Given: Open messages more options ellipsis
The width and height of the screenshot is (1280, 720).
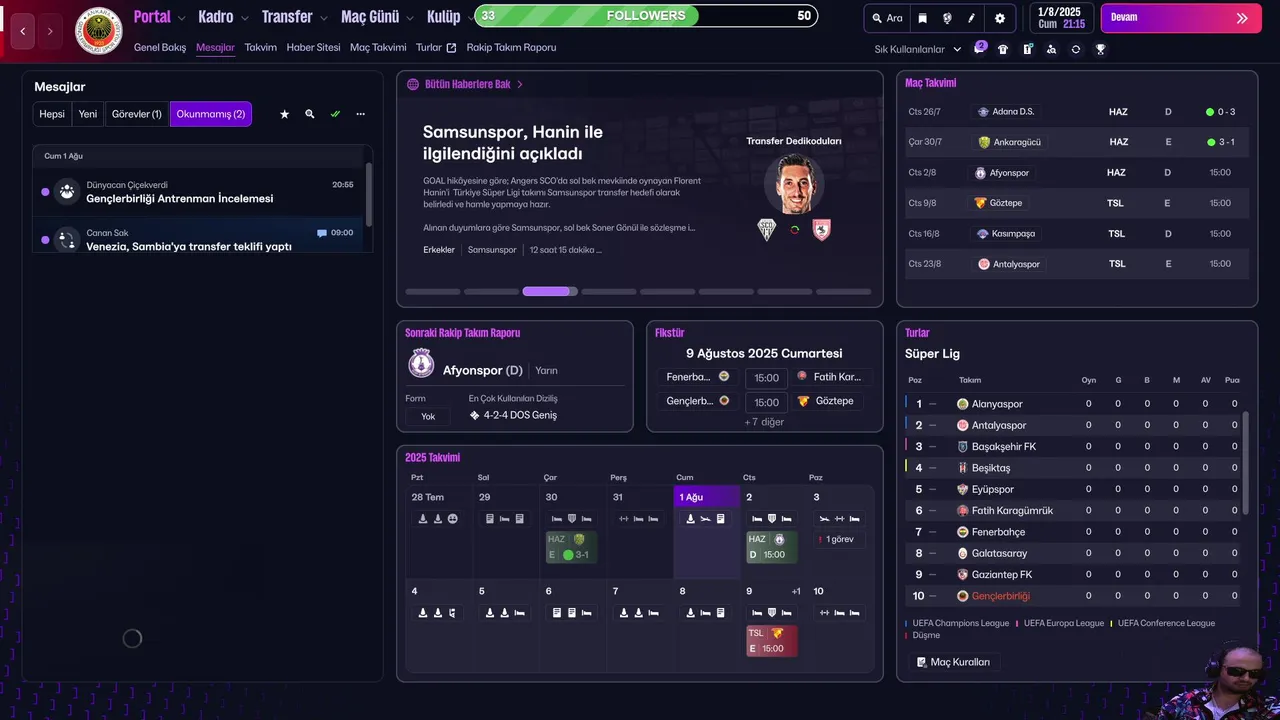Looking at the screenshot, I should coord(360,114).
